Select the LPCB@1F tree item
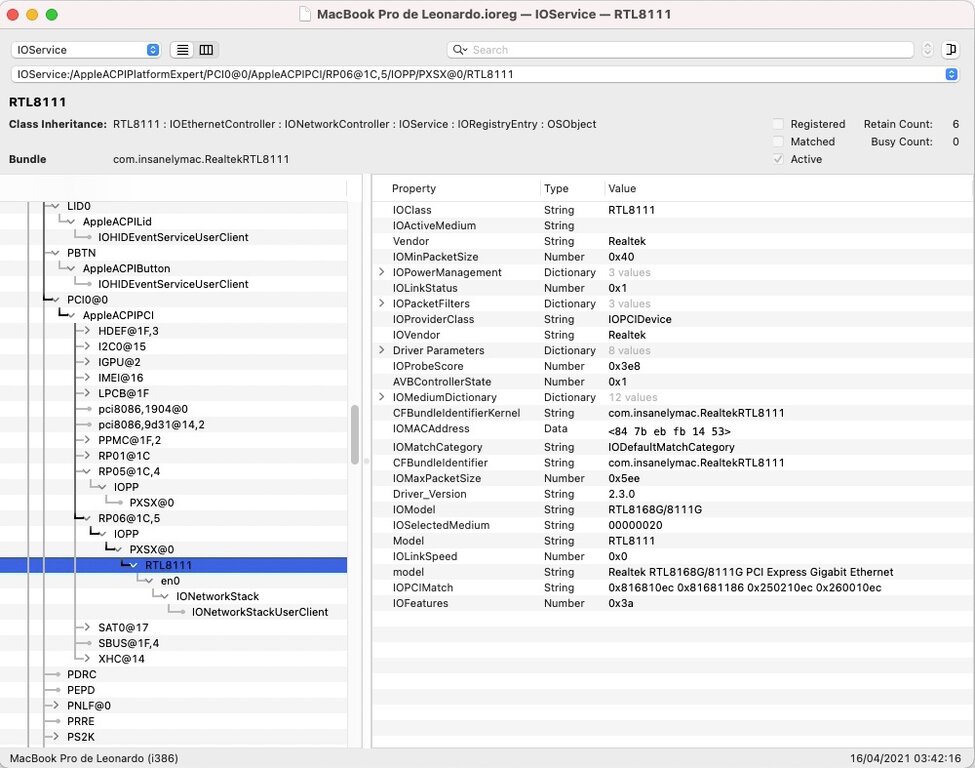This screenshot has width=975, height=768. pos(123,393)
